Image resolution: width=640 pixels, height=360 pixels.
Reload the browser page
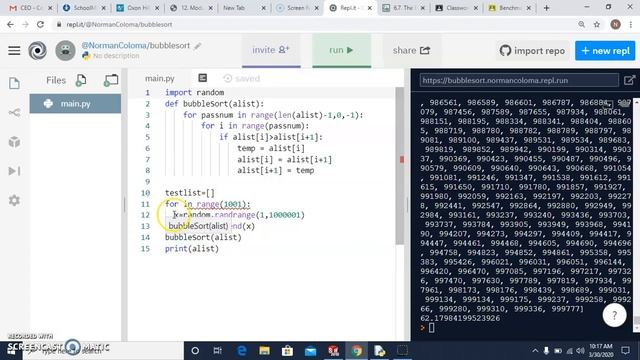pos(40,24)
